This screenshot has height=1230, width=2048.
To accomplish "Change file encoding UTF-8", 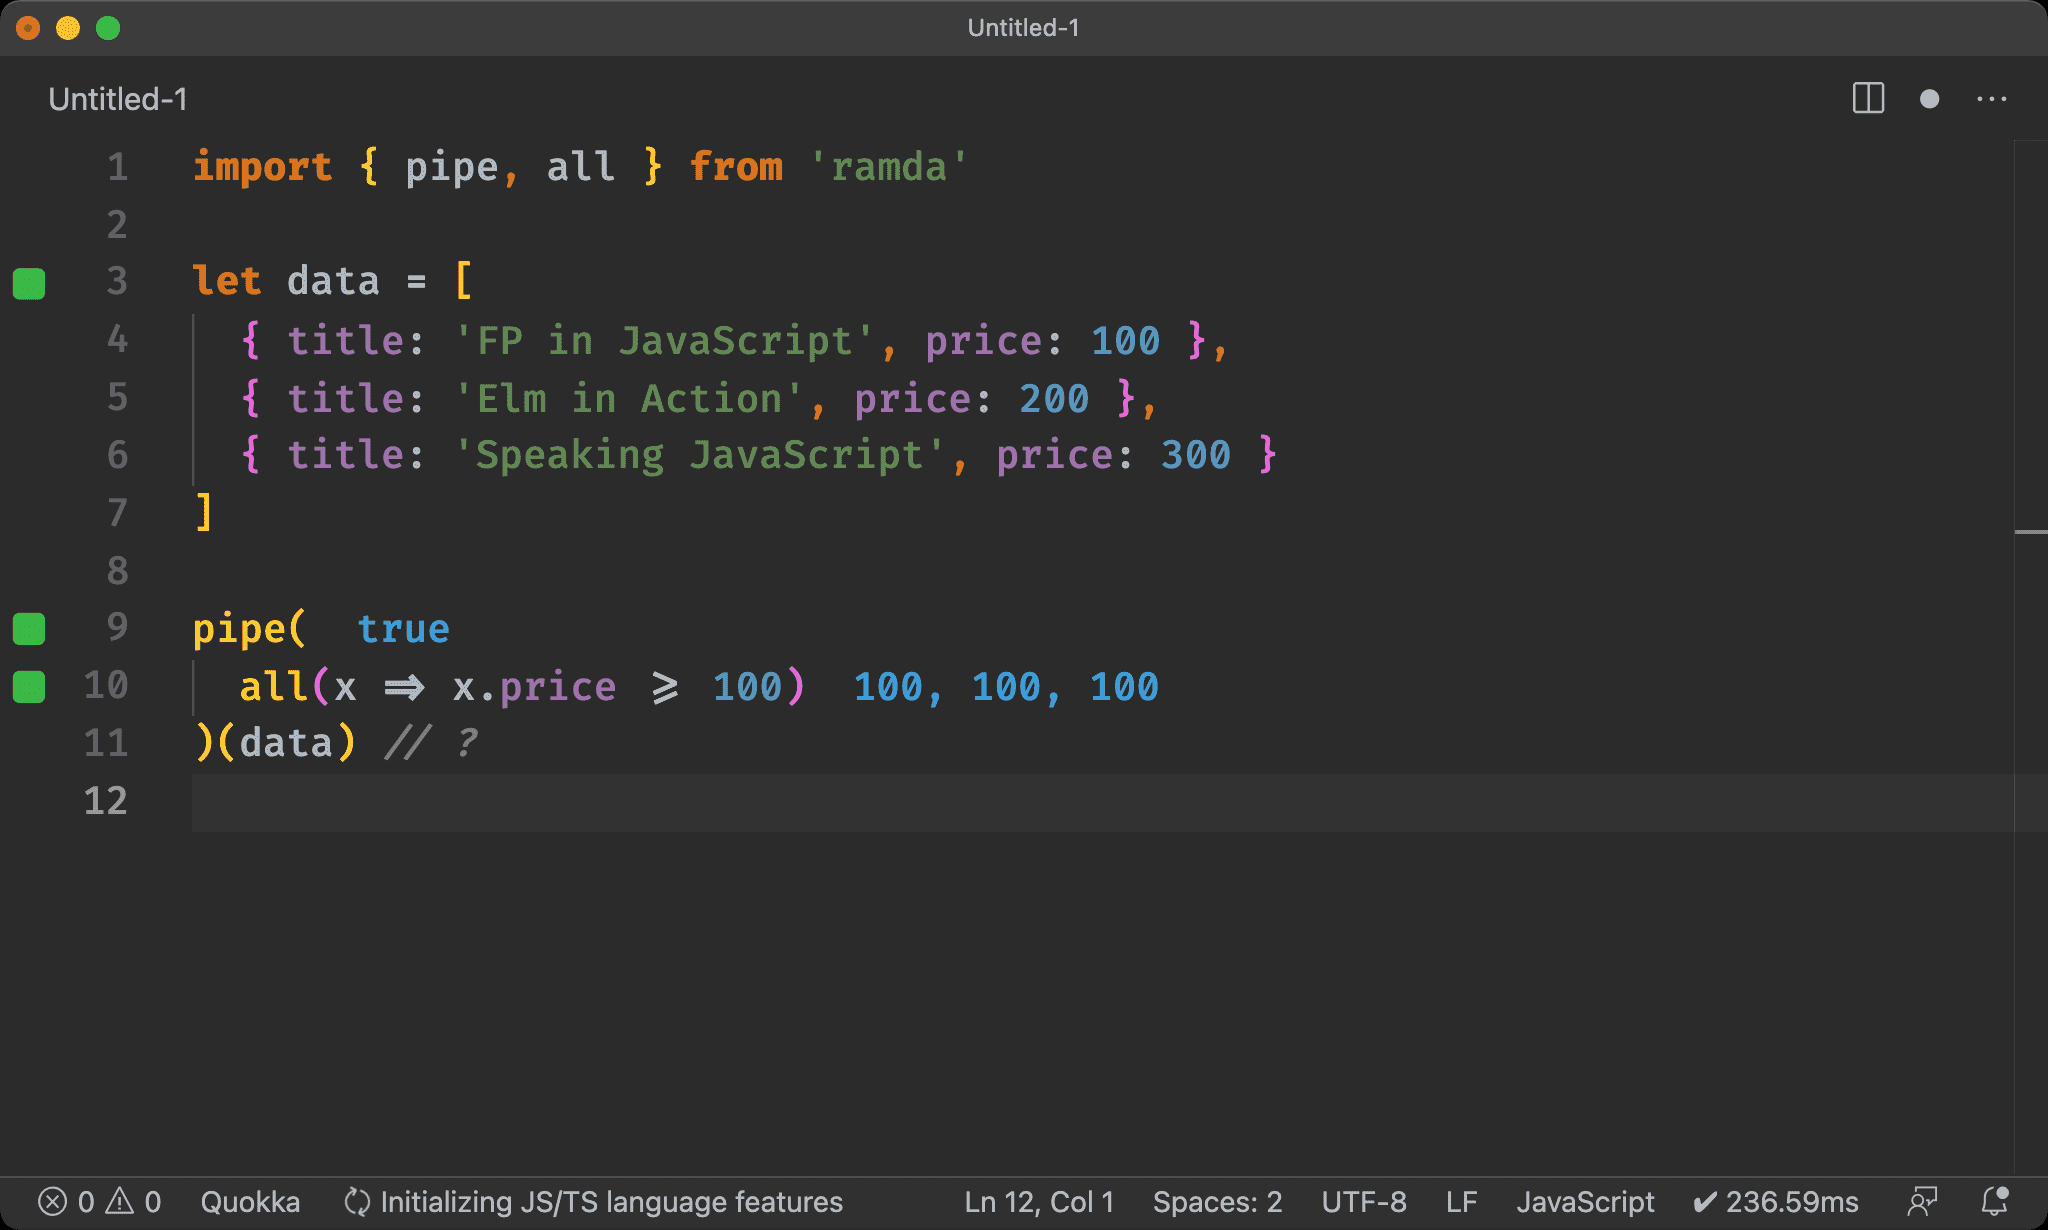I will pyautogui.click(x=1364, y=1201).
